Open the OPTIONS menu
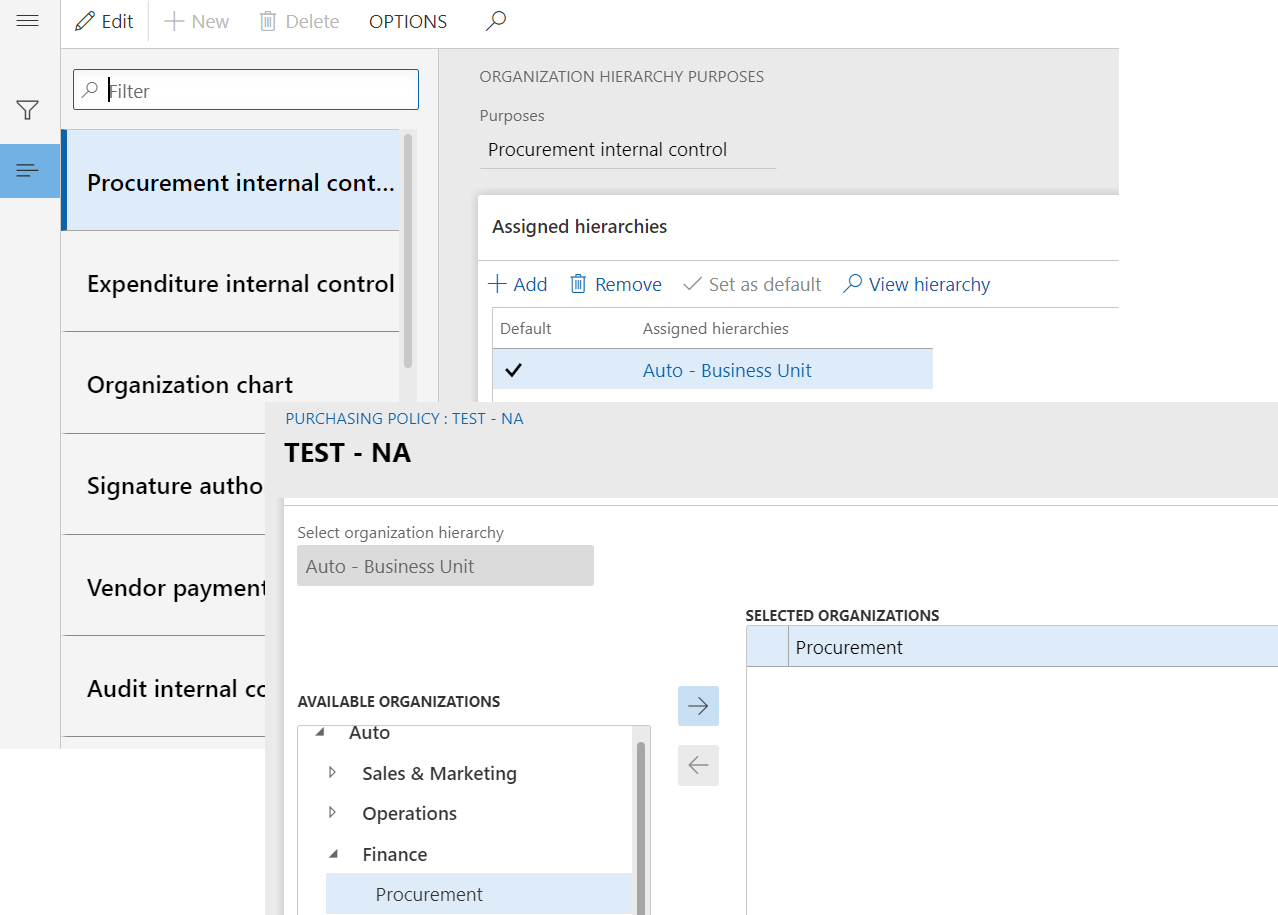The width and height of the screenshot is (1278, 915). click(x=408, y=21)
